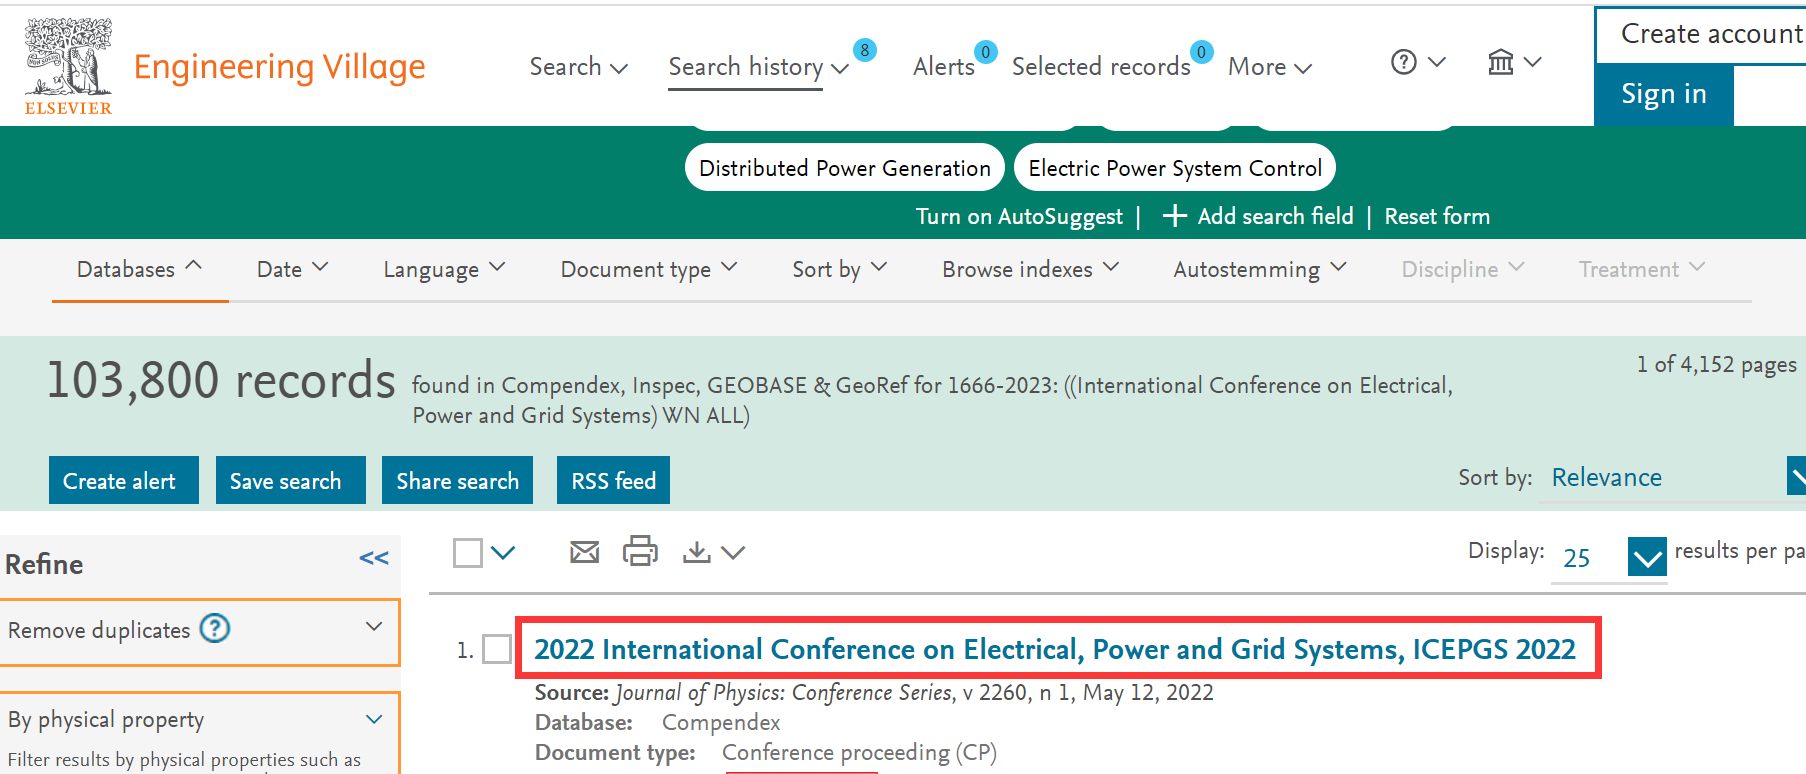This screenshot has width=1806, height=774.
Task: Click Turn on AutoSuggest link
Action: click(1019, 216)
